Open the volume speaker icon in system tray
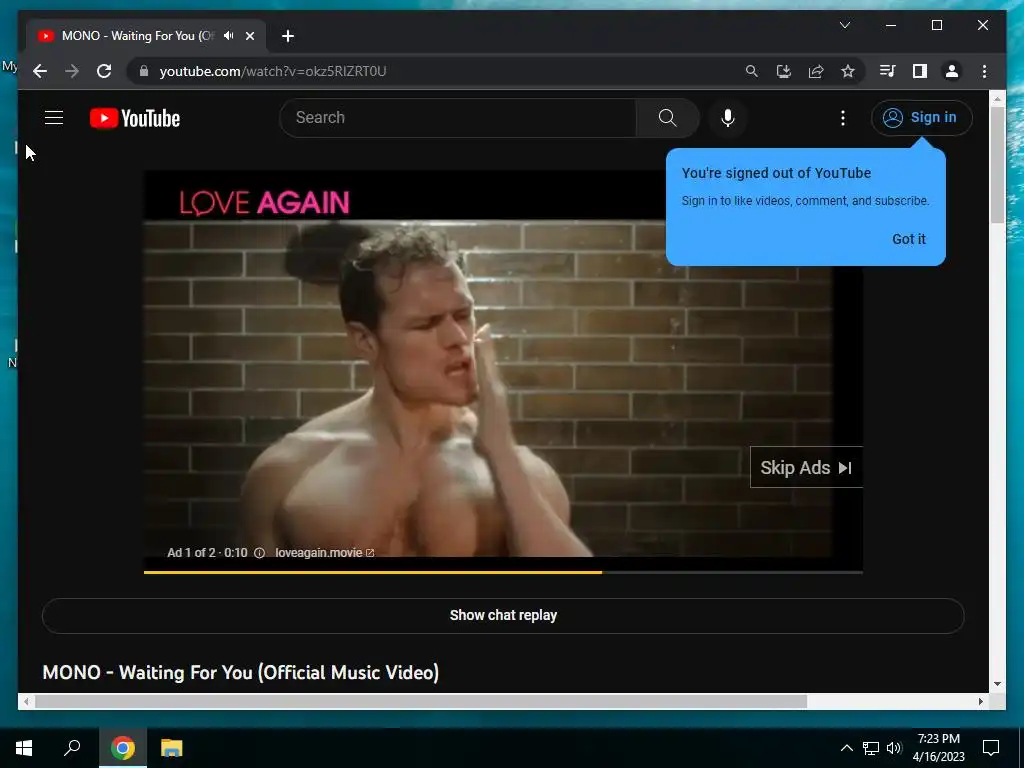This screenshot has height=768, width=1024. click(x=894, y=748)
